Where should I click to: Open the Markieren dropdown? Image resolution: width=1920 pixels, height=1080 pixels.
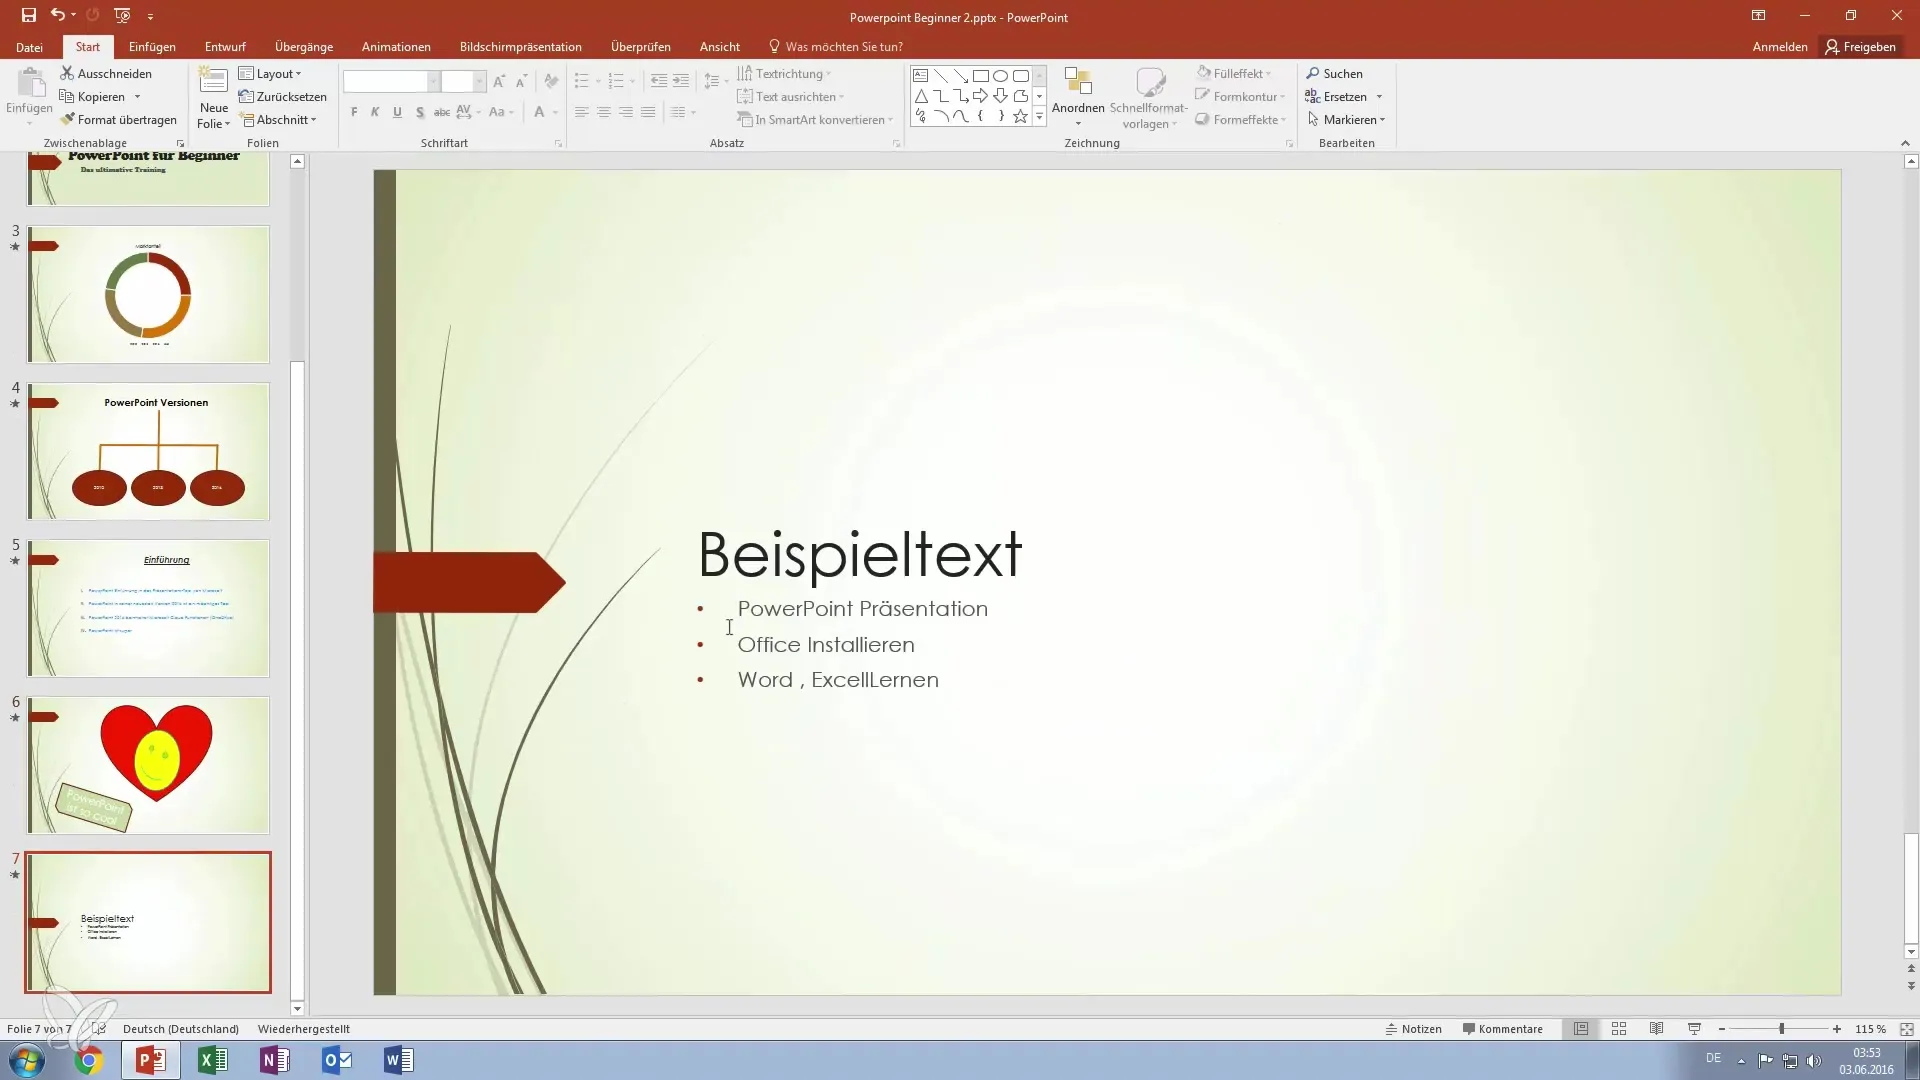1346,120
